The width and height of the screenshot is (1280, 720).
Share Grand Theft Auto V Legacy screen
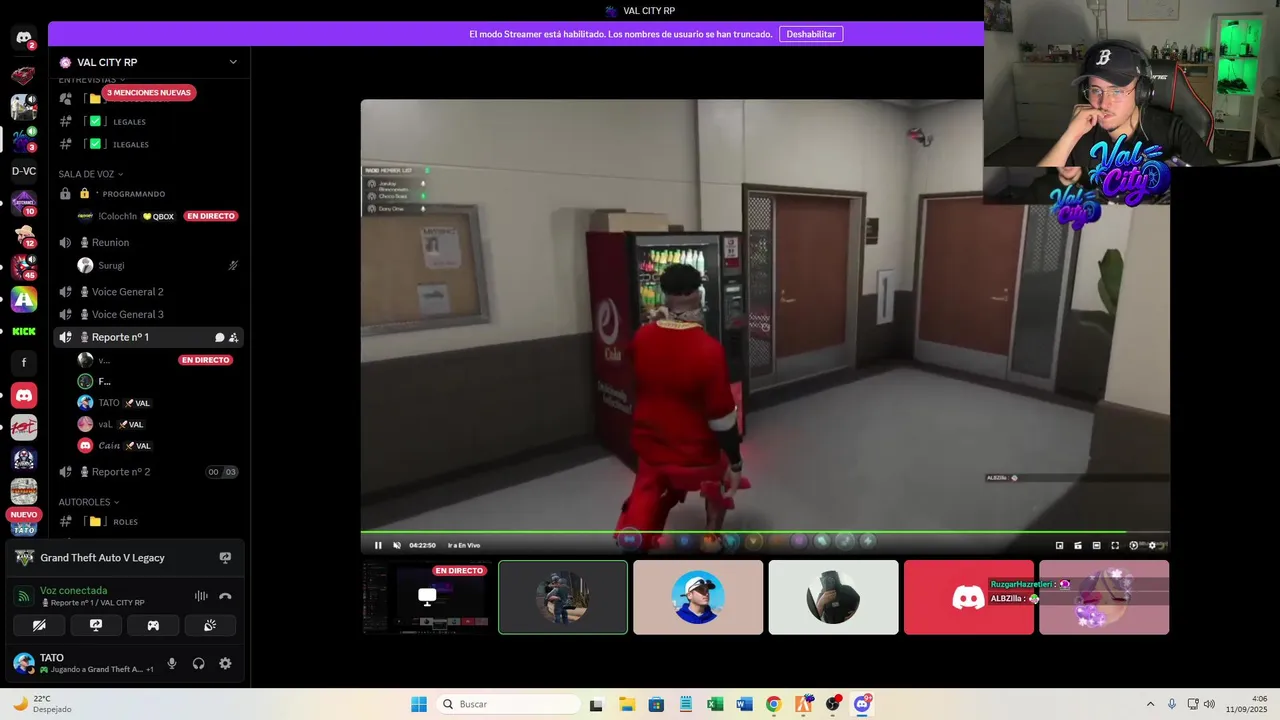click(x=225, y=558)
